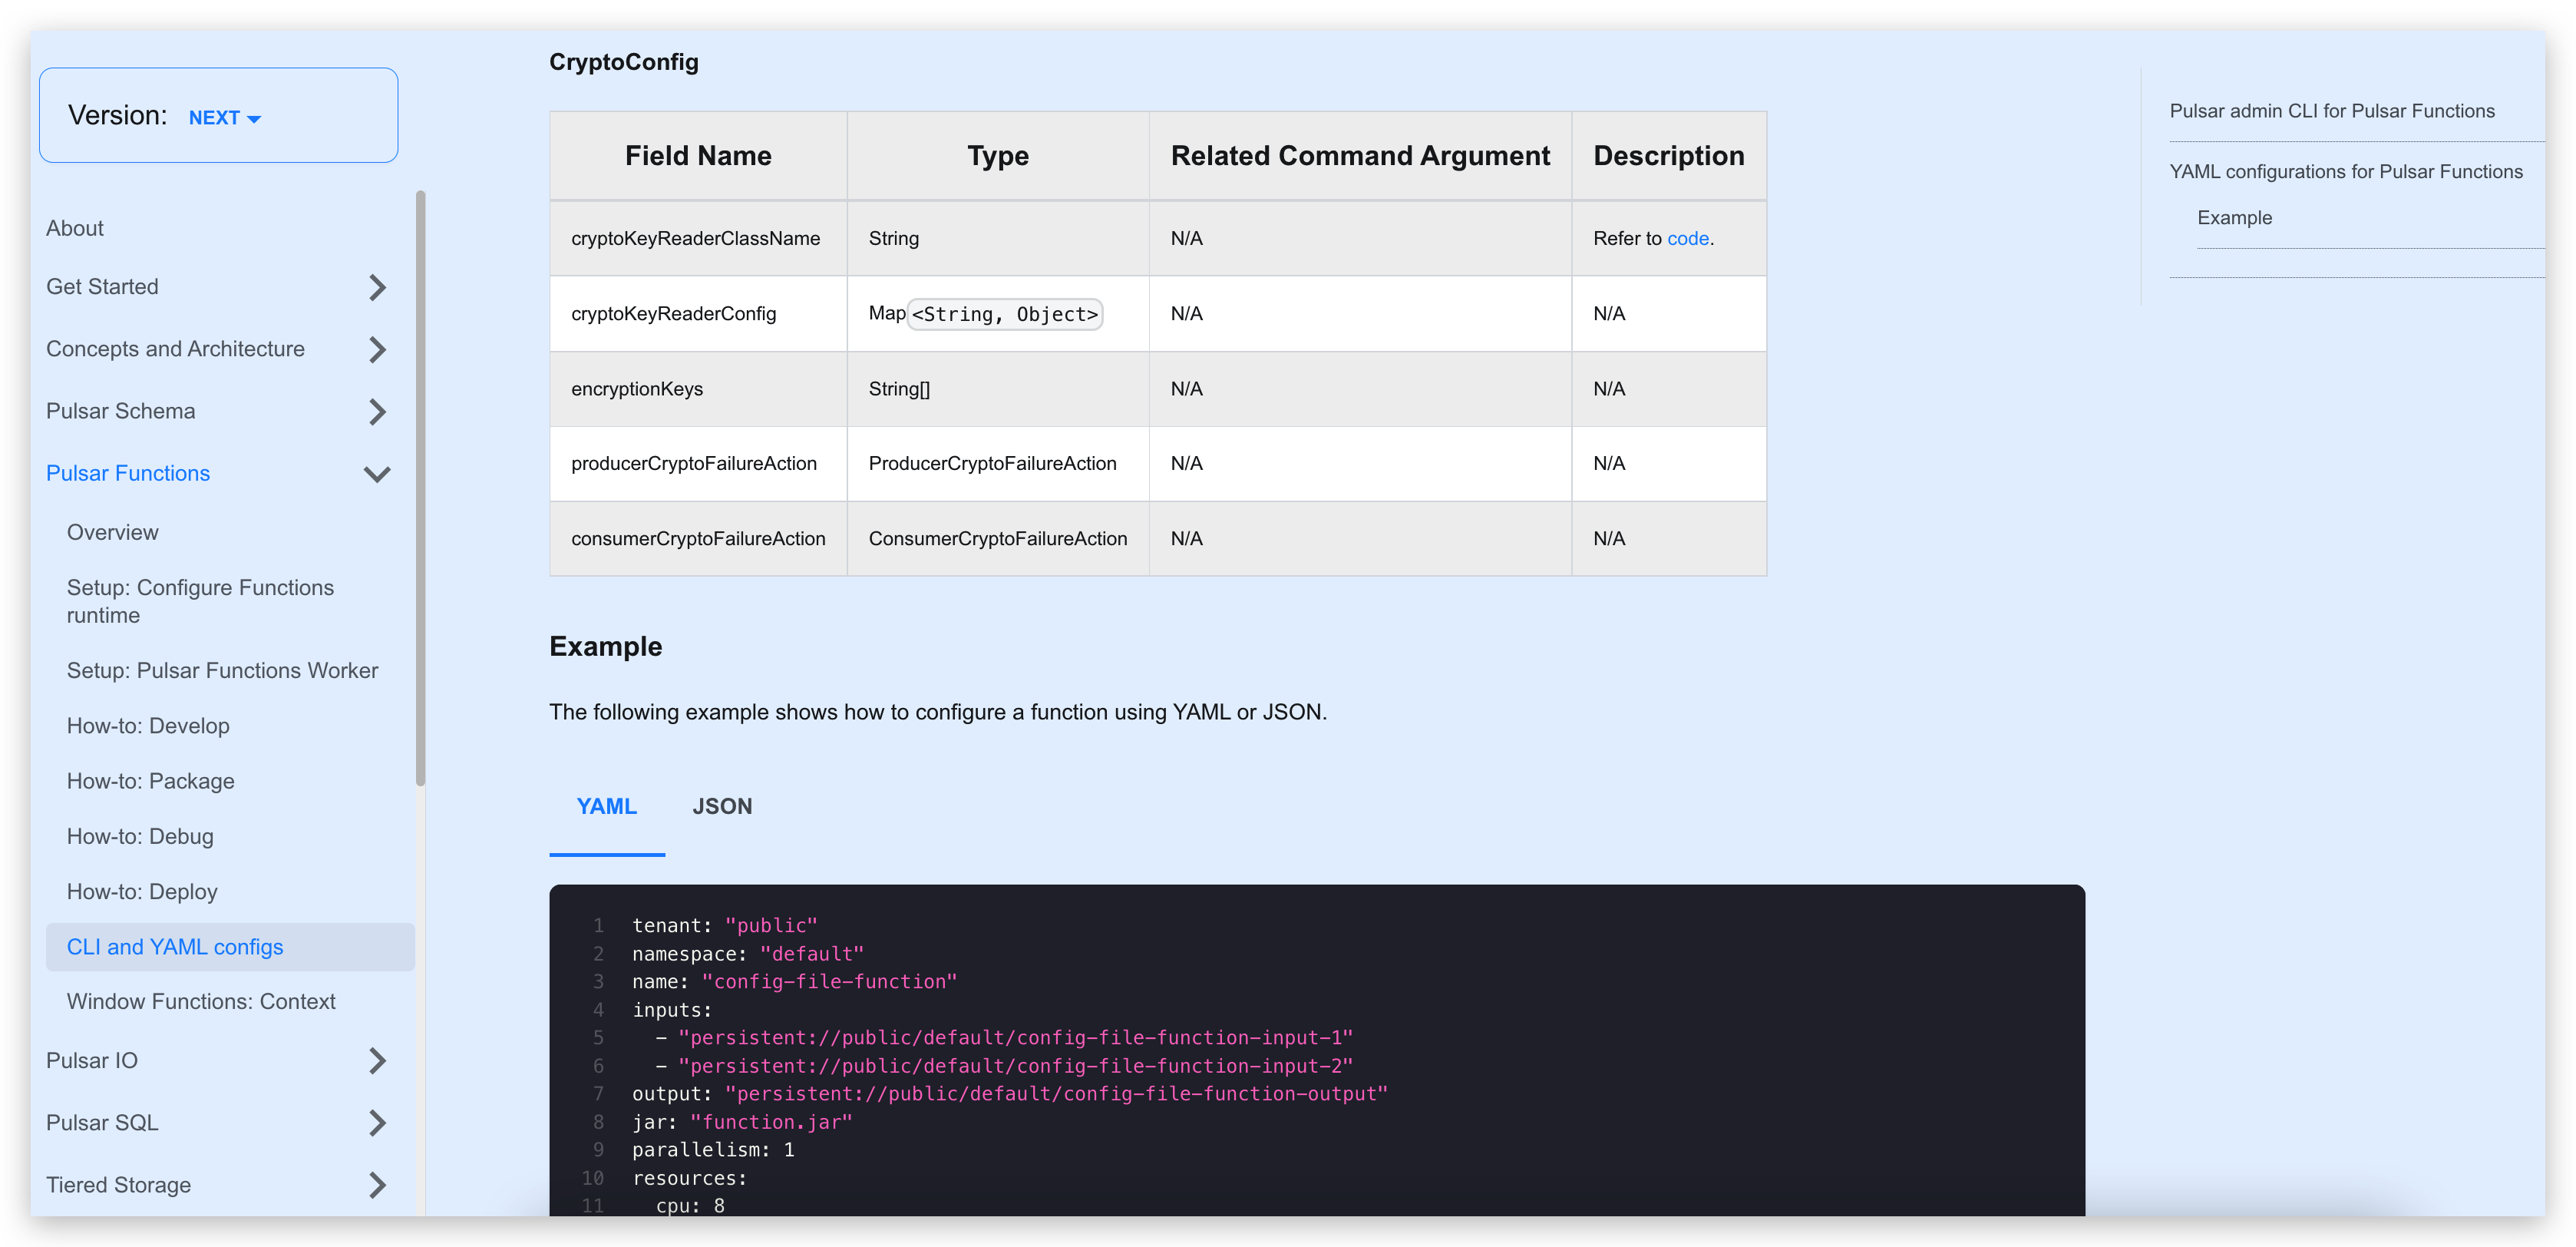The image size is (2576, 1247).
Task: Expand the Get Started section chevron
Action: (x=377, y=288)
